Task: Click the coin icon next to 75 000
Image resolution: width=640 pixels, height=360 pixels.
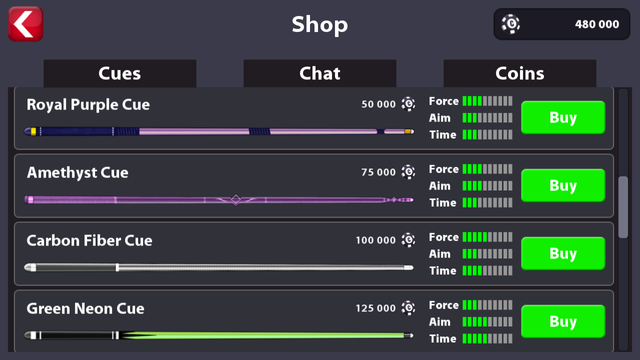Action: pos(408,172)
